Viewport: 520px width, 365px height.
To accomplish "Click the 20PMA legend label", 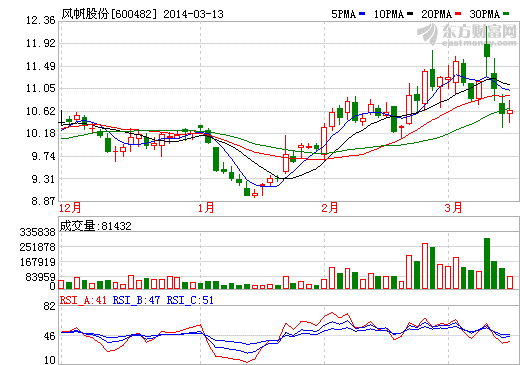I will coord(437,14).
